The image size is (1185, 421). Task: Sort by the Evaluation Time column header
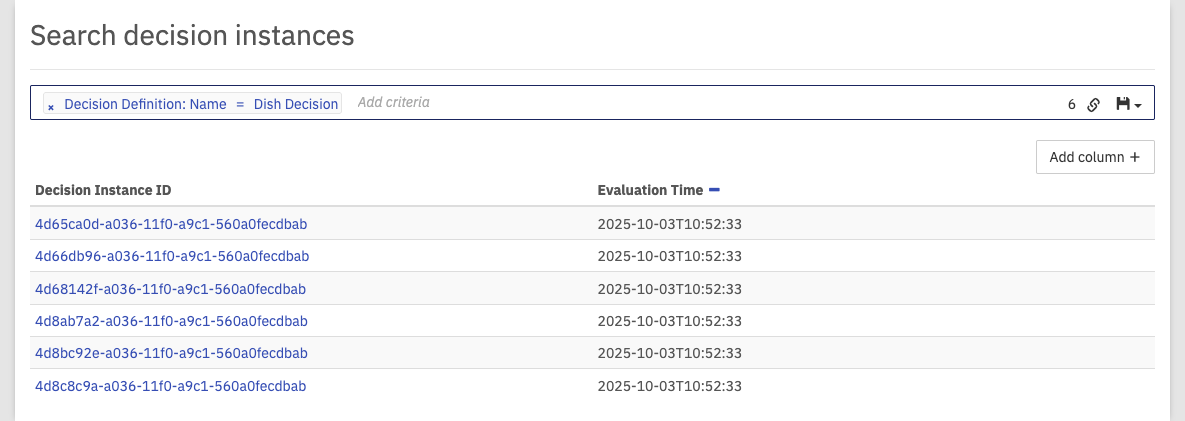pyautogui.click(x=650, y=190)
